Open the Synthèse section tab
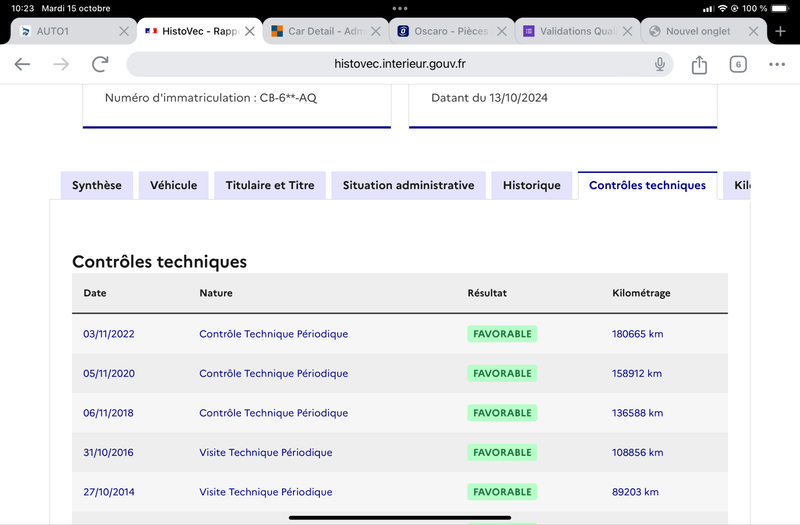Image resolution: width=800 pixels, height=525 pixels. click(97, 185)
